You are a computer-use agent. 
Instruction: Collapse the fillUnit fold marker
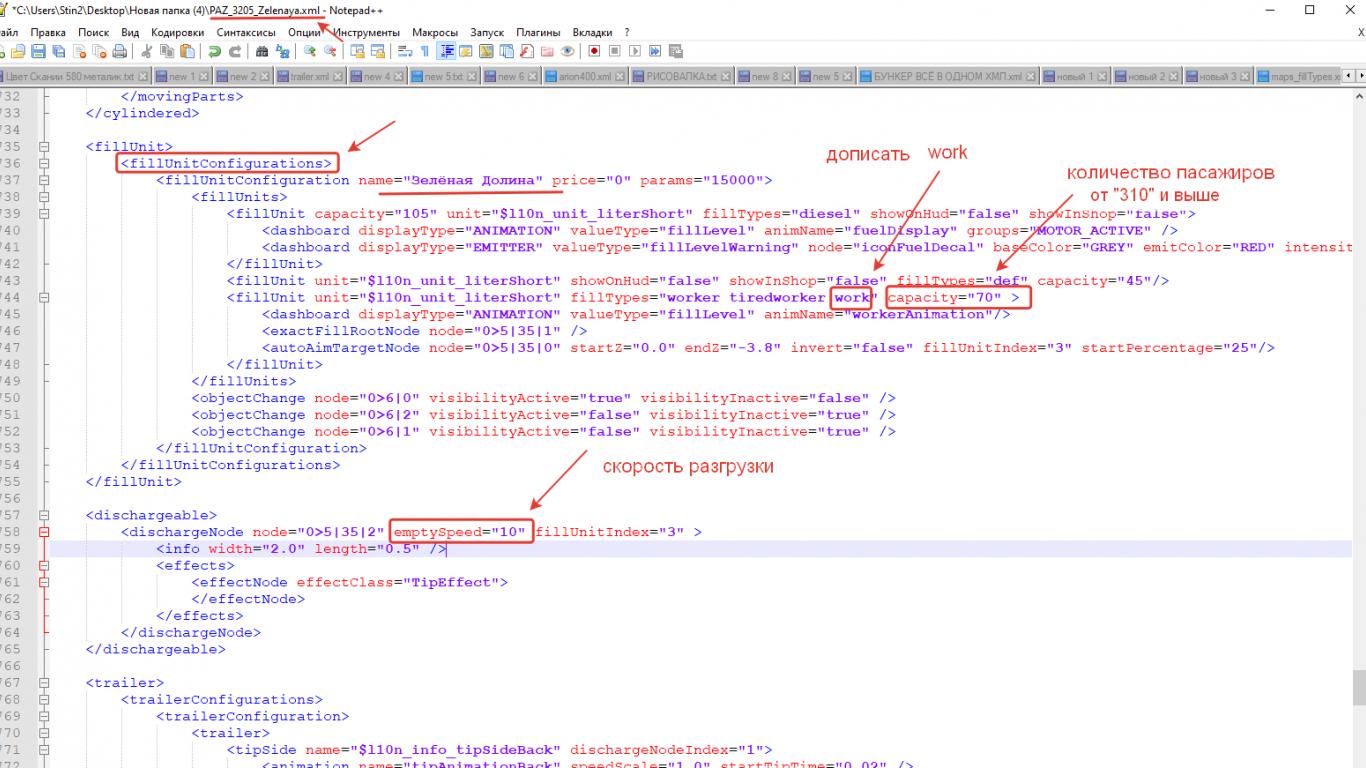(43, 147)
